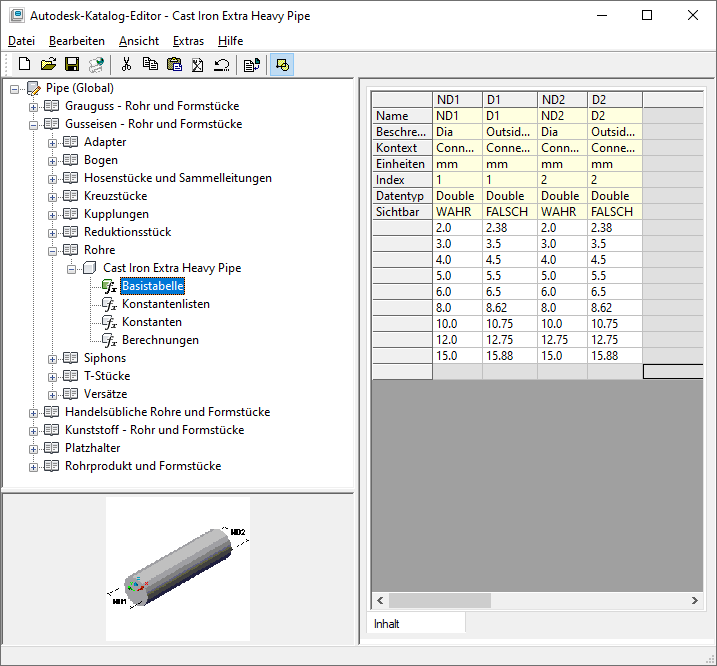Click the Cast Iron Extra Heavy Pipe cube icon
Viewport: 717px width, 666px height.
(90, 268)
